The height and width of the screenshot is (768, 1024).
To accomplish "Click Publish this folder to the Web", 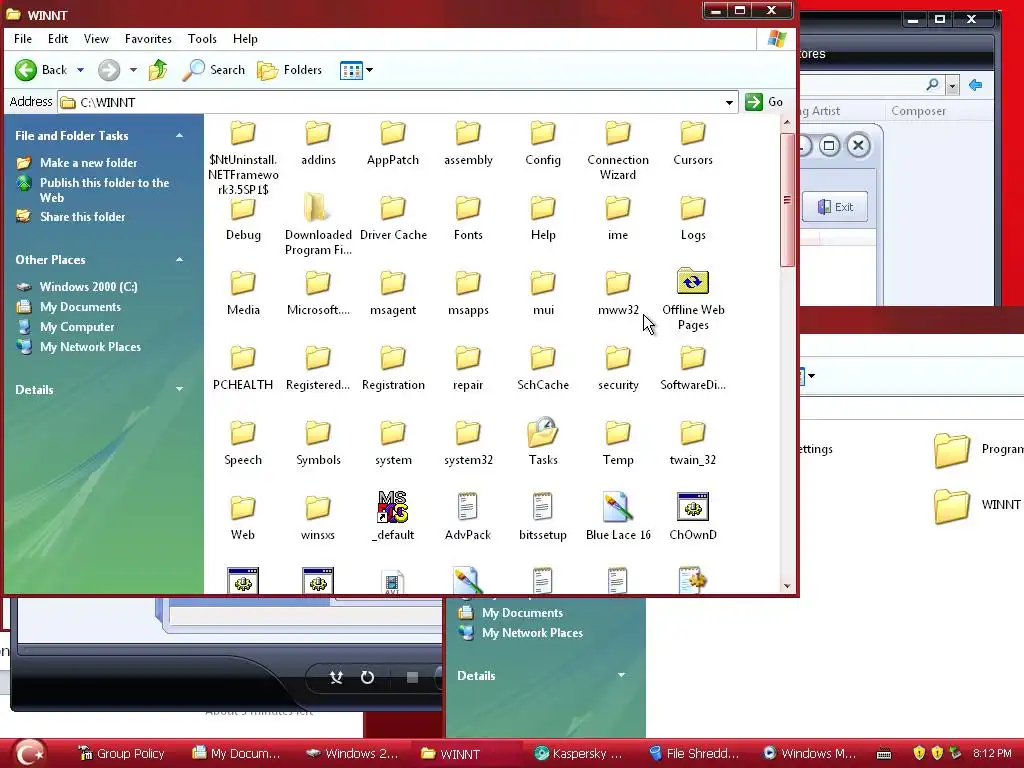I will tap(104, 190).
